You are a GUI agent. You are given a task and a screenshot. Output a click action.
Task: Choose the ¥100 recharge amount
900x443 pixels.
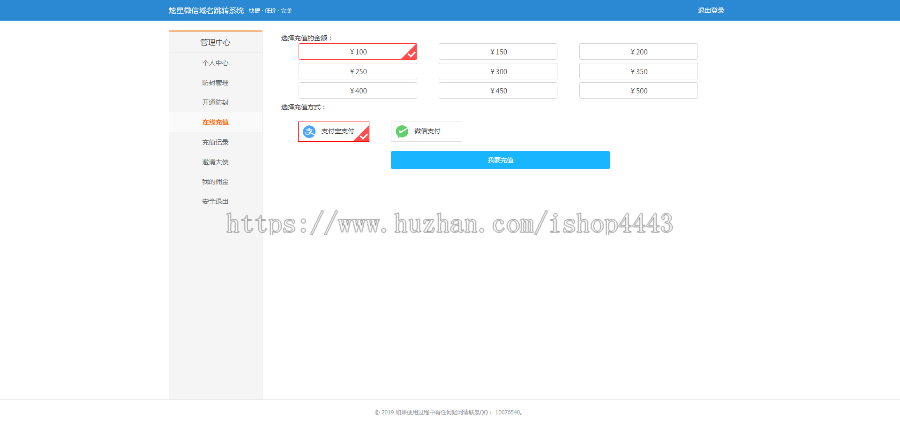tap(358, 52)
